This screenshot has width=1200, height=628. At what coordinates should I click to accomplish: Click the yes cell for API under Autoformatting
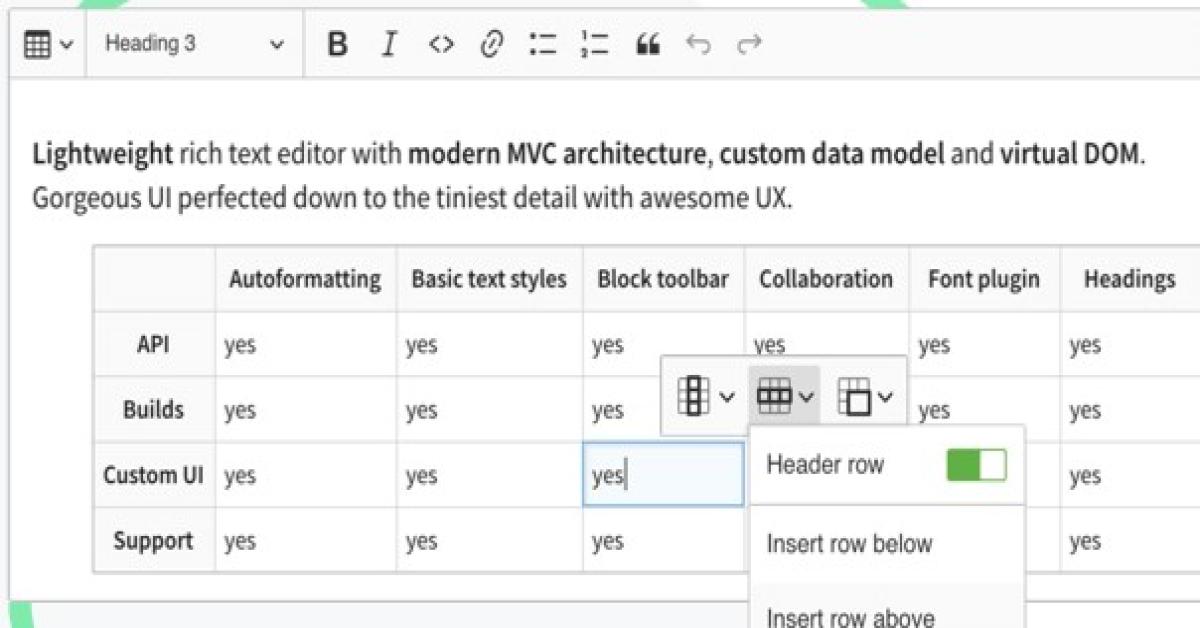(305, 345)
